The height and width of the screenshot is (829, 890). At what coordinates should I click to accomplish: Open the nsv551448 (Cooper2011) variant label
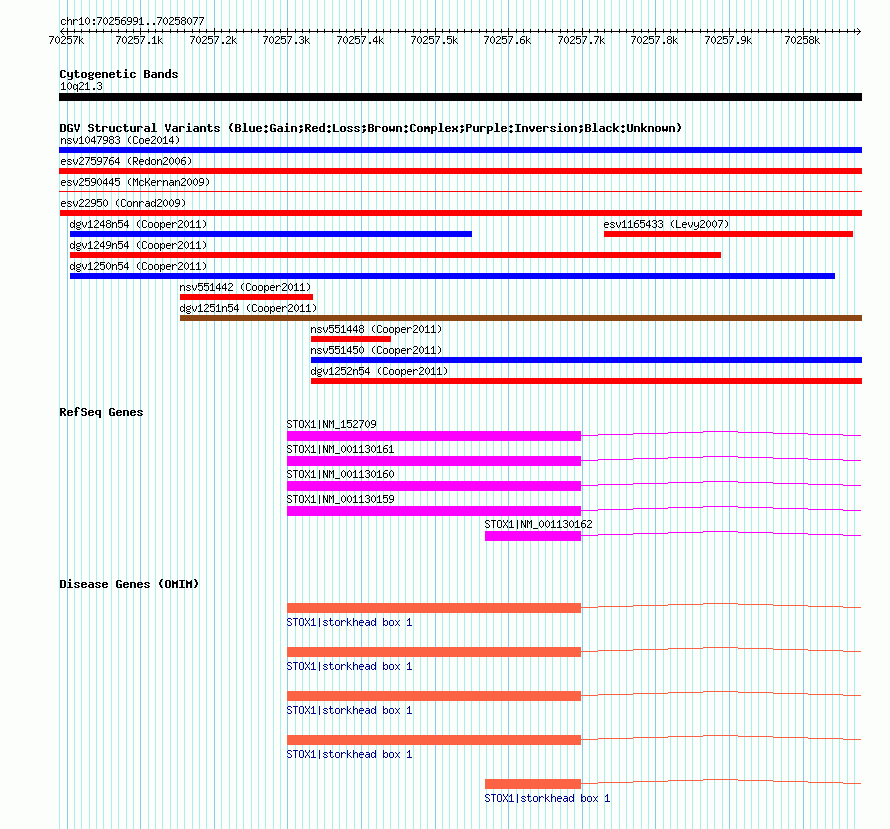376,329
